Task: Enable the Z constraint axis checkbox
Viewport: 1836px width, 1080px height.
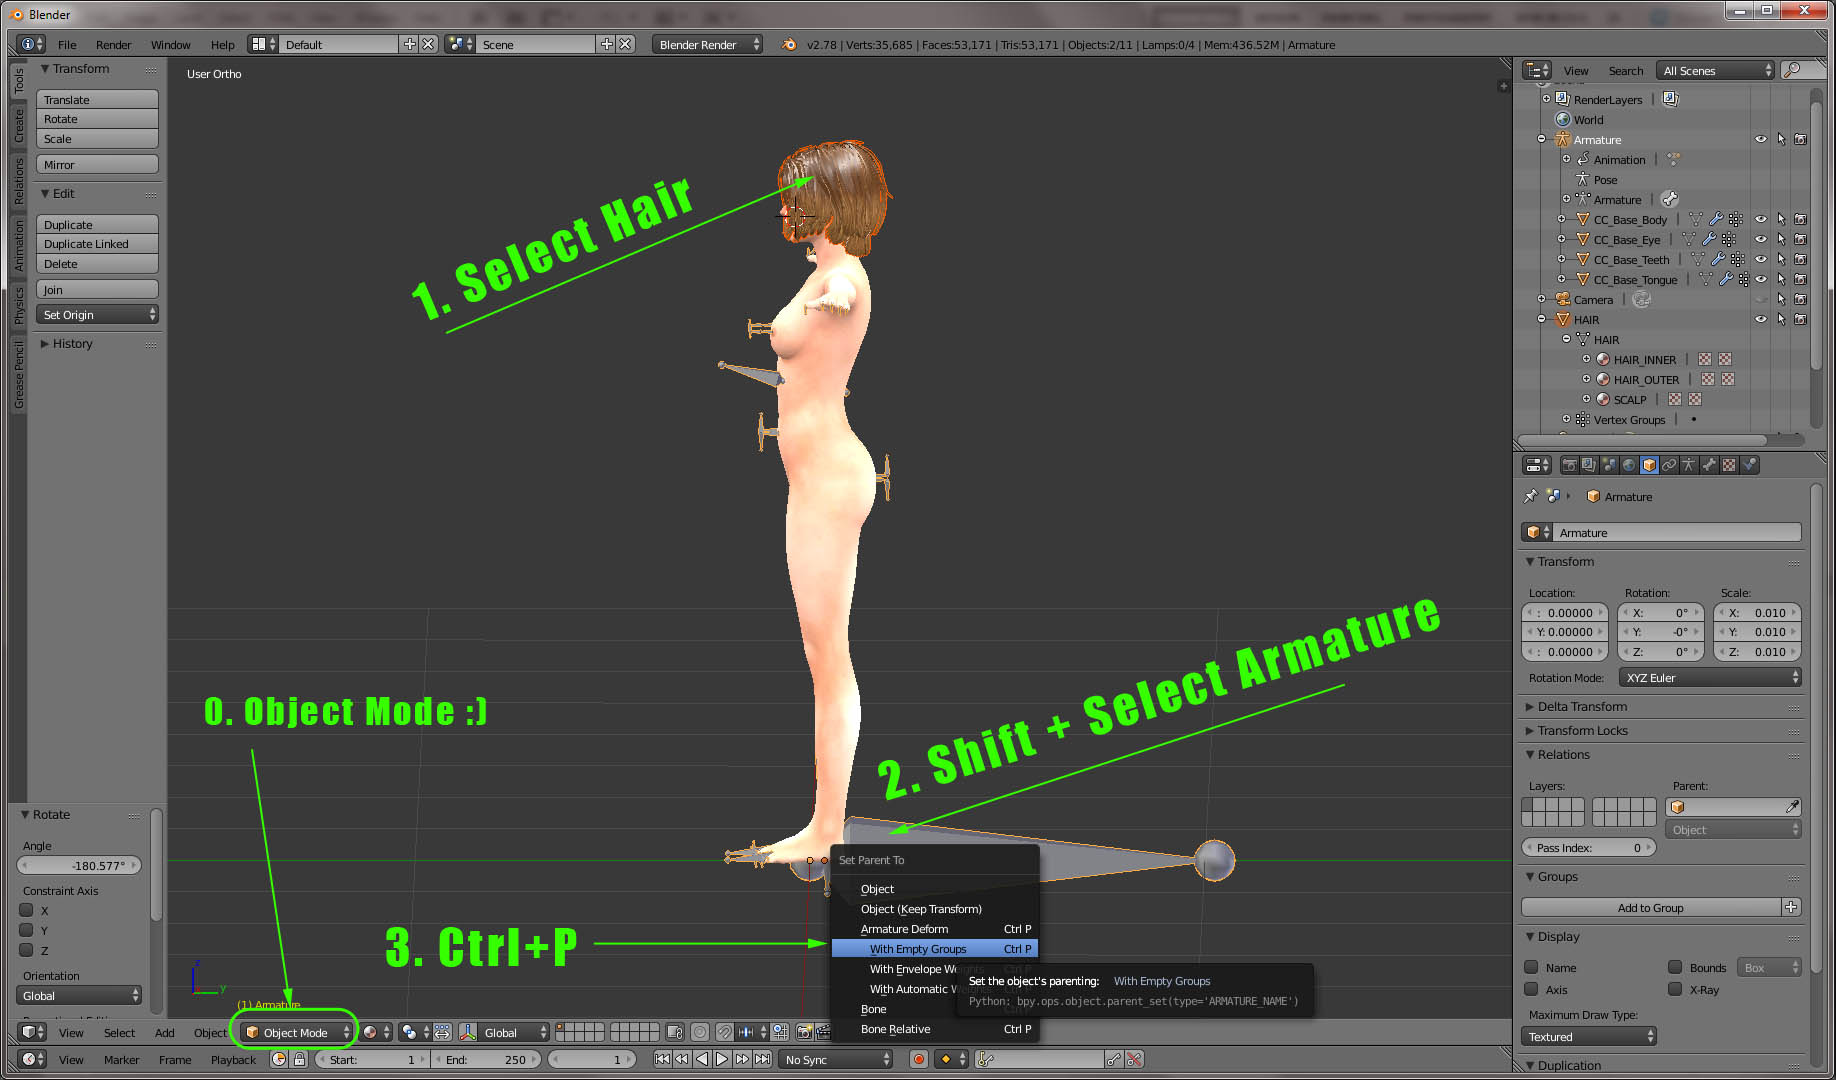Action: 27,950
